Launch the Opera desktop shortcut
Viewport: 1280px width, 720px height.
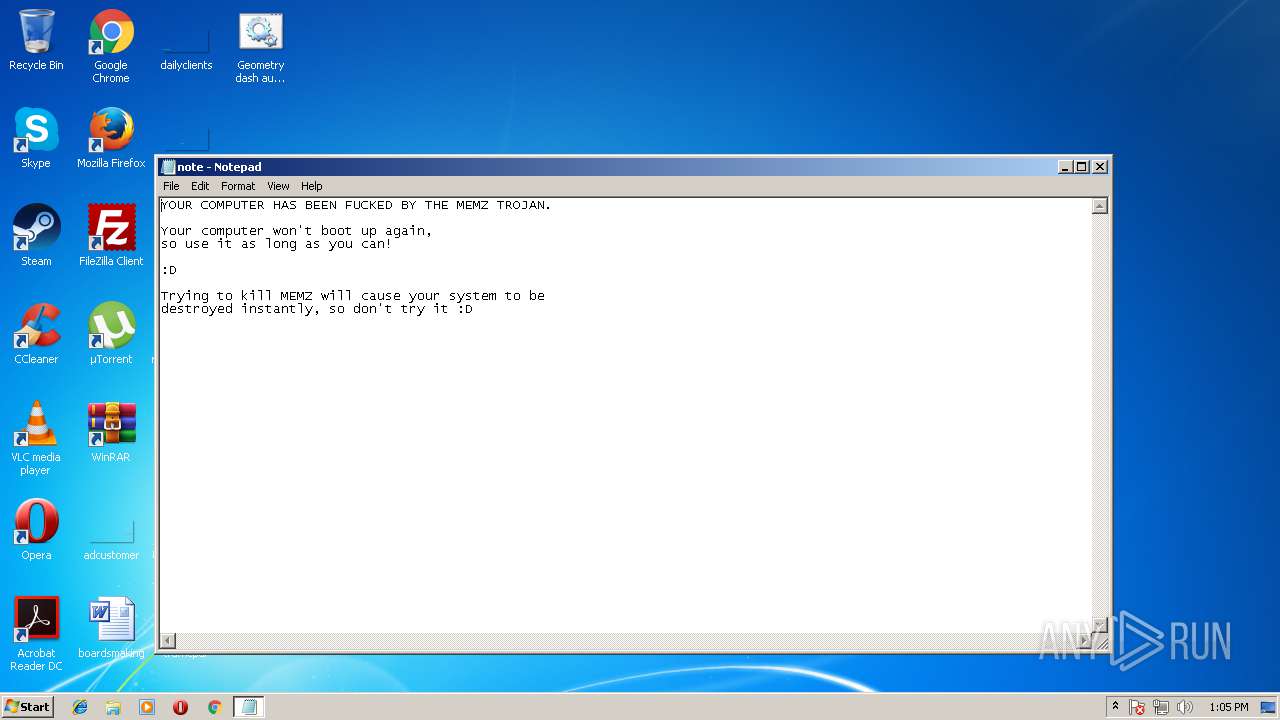click(x=36, y=530)
